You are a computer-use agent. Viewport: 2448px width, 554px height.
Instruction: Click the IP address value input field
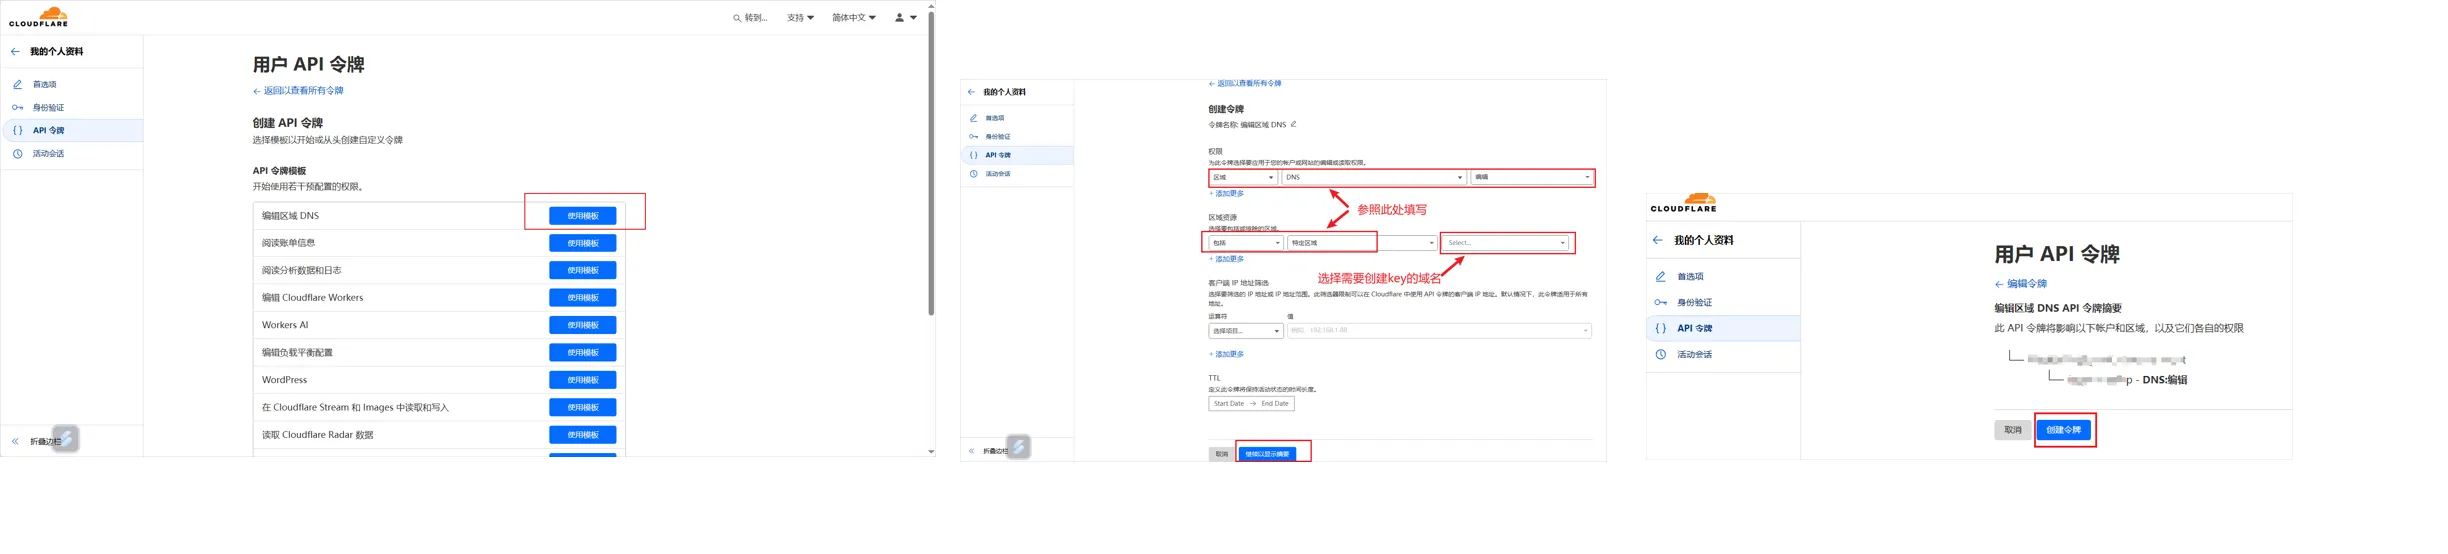1438,331
